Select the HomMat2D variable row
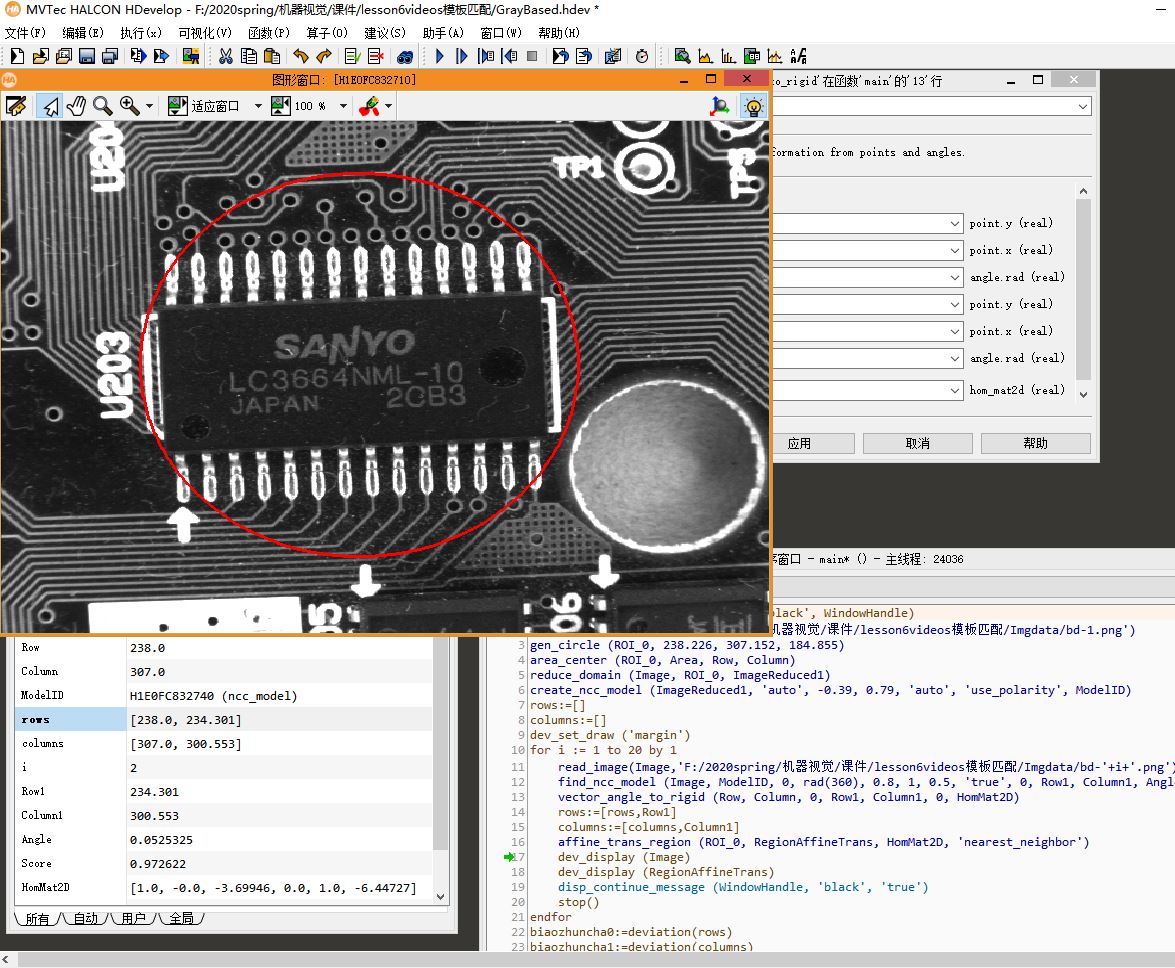Screen dimensions: 1175x968 point(224,887)
